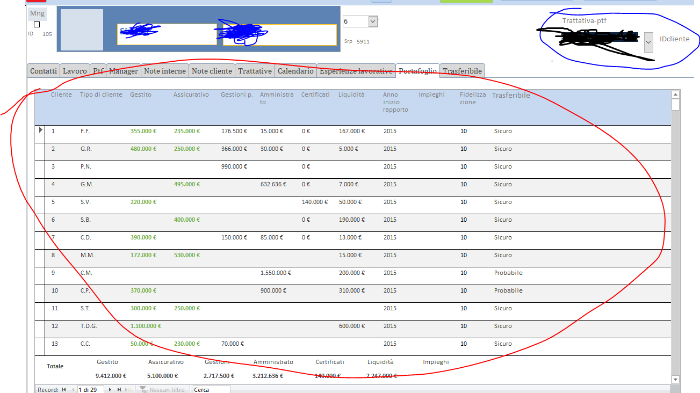Expand the Trattativa-ptf combo box arrow

[648, 42]
